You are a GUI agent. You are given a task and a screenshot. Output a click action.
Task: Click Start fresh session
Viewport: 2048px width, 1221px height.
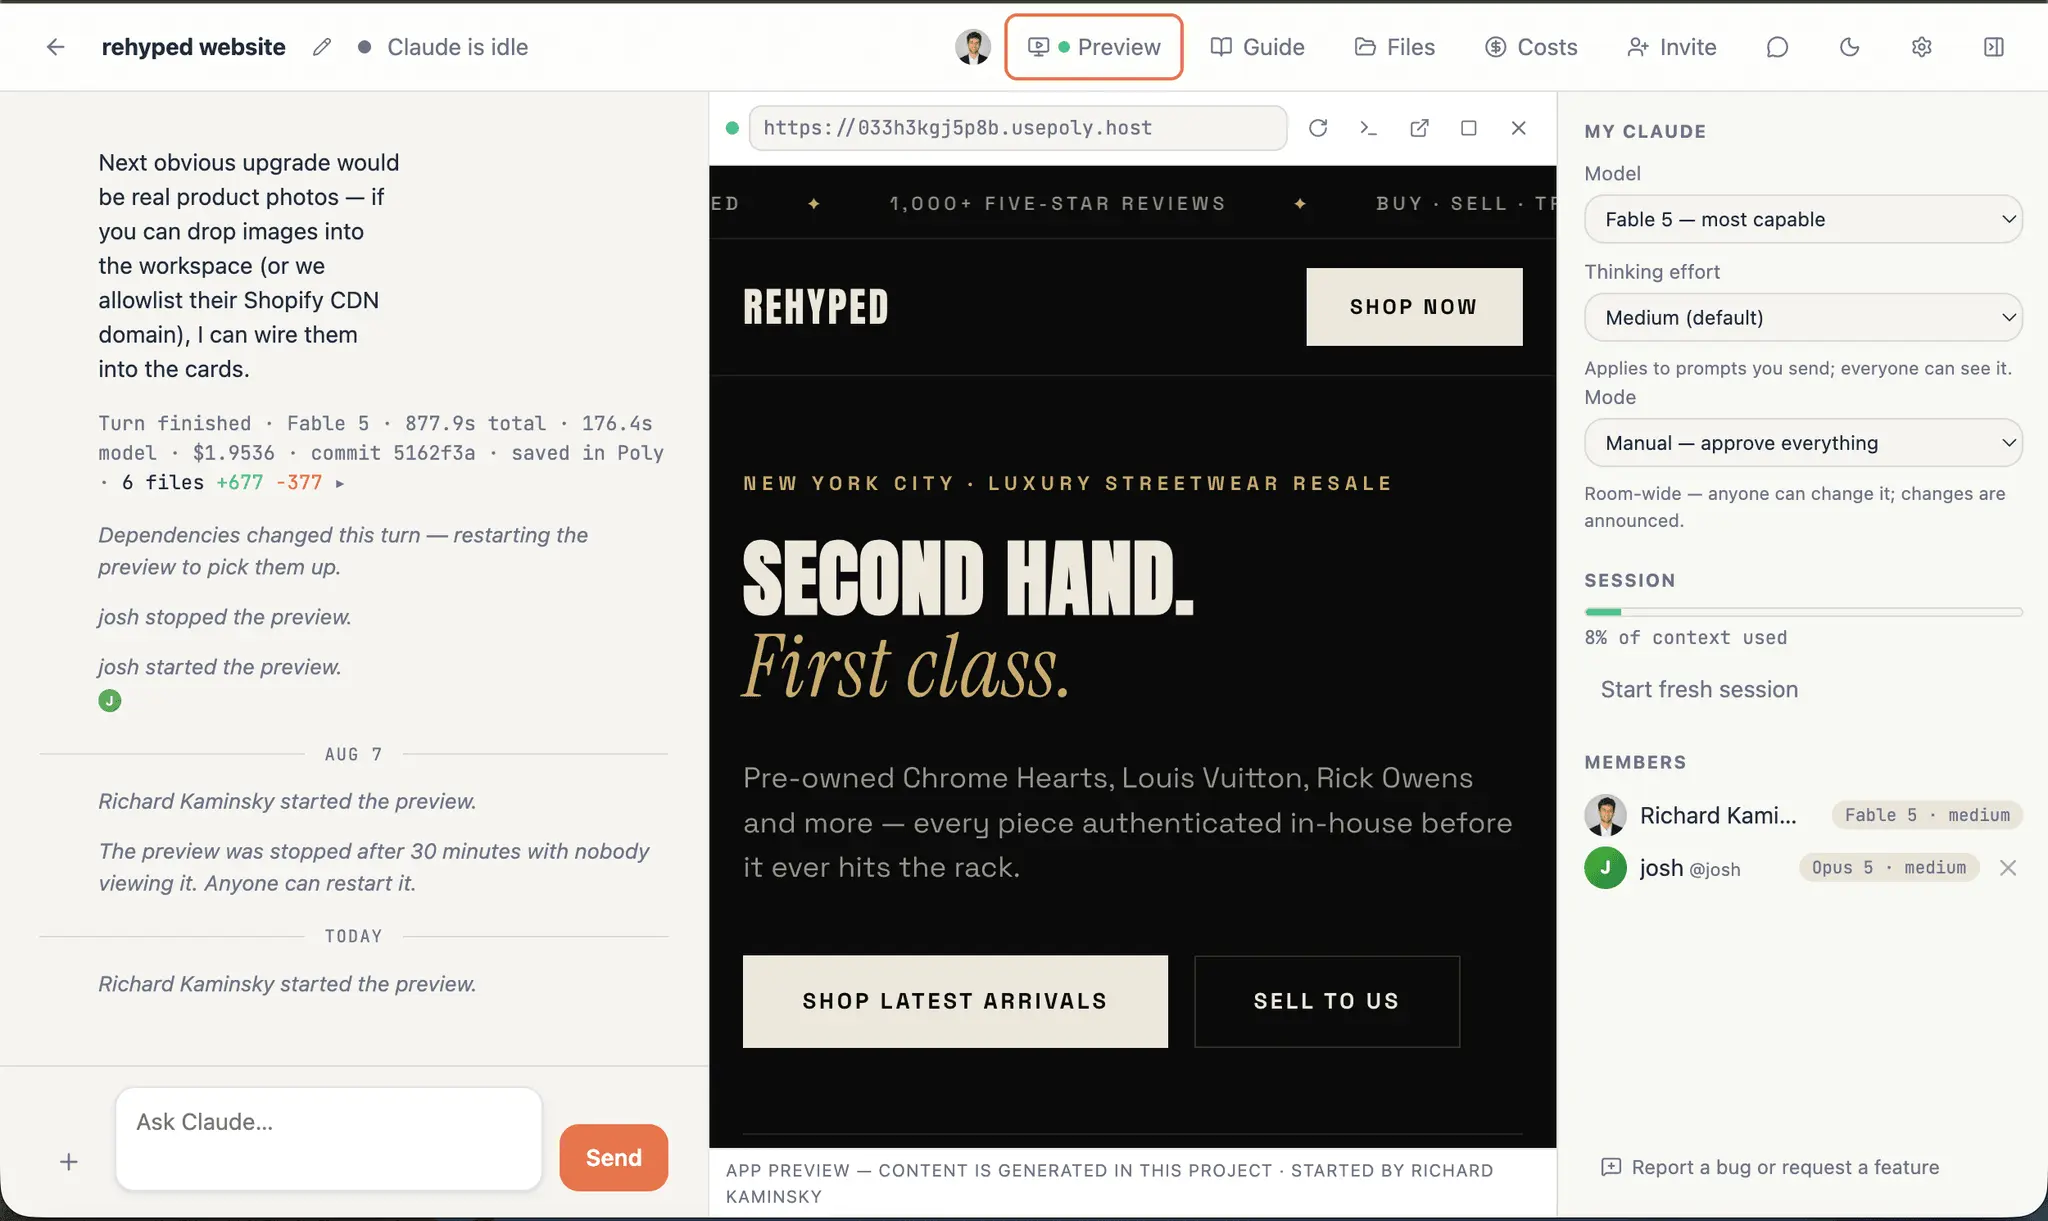pyautogui.click(x=1699, y=689)
